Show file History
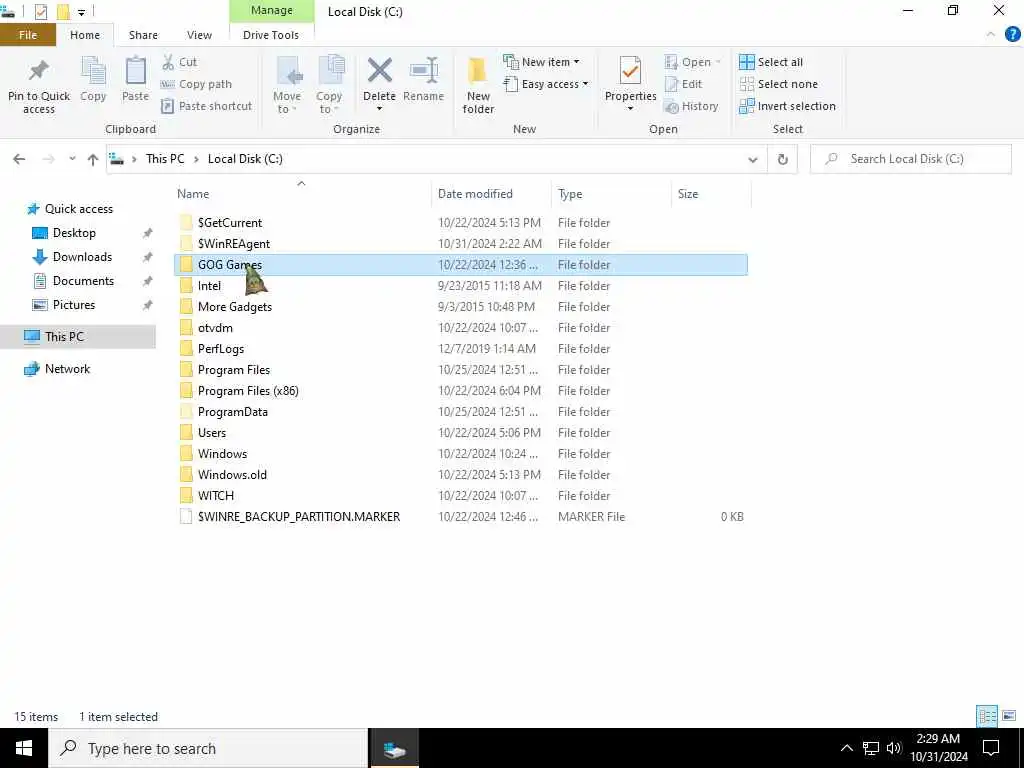 (691, 106)
